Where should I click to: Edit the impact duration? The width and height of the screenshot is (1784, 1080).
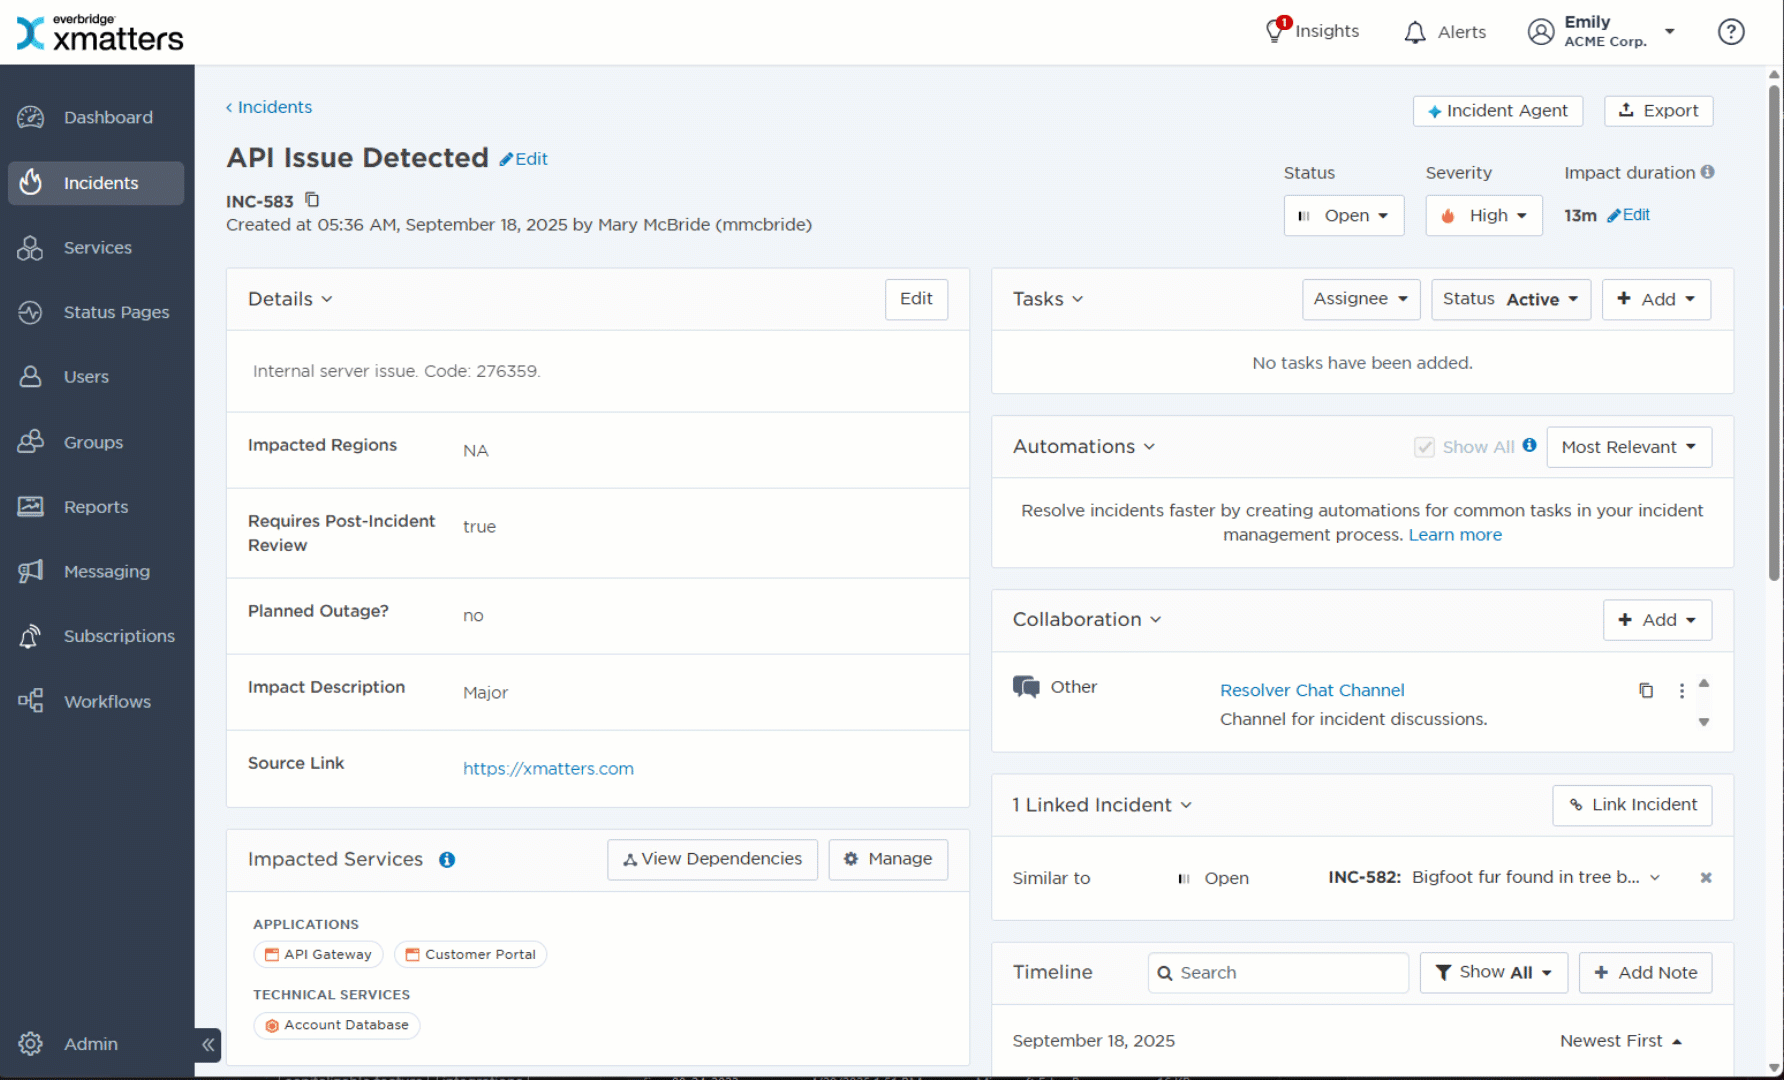1628,215
